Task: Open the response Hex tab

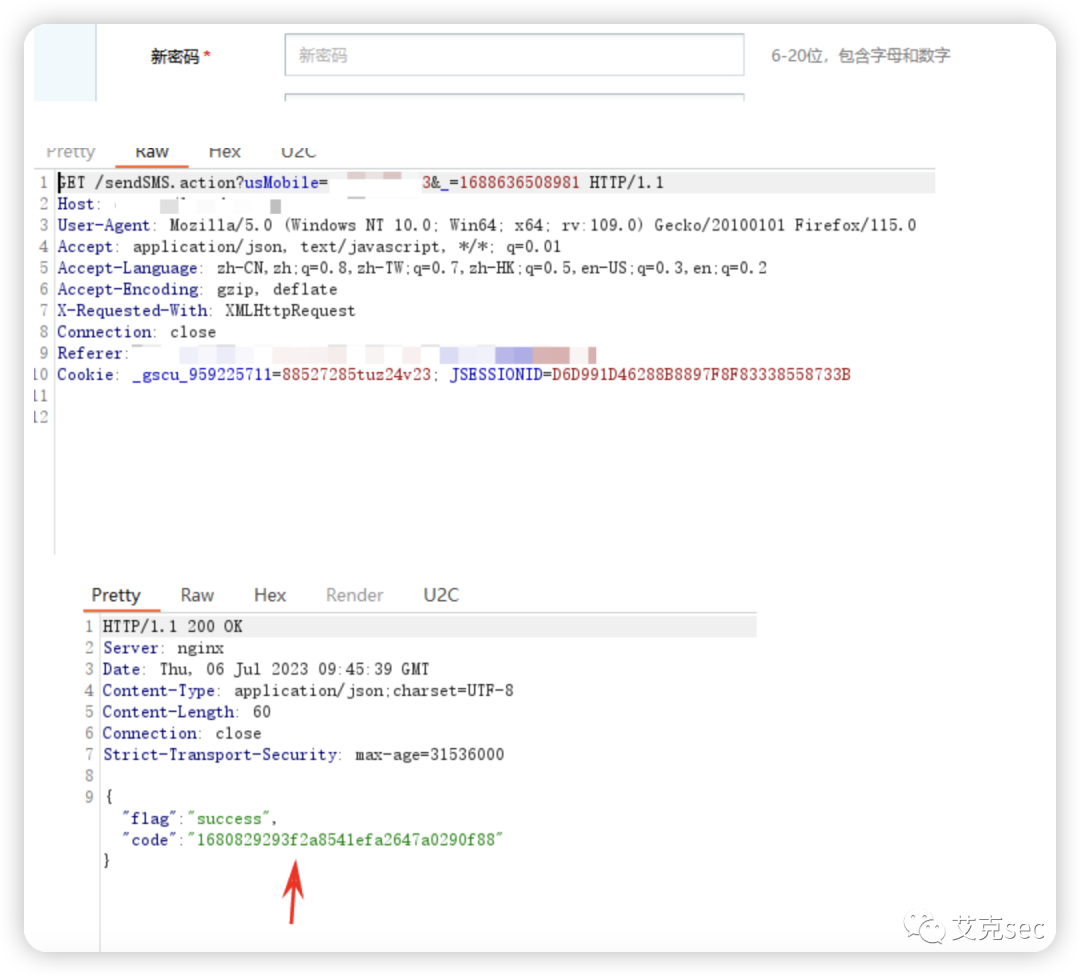Action: 270,595
